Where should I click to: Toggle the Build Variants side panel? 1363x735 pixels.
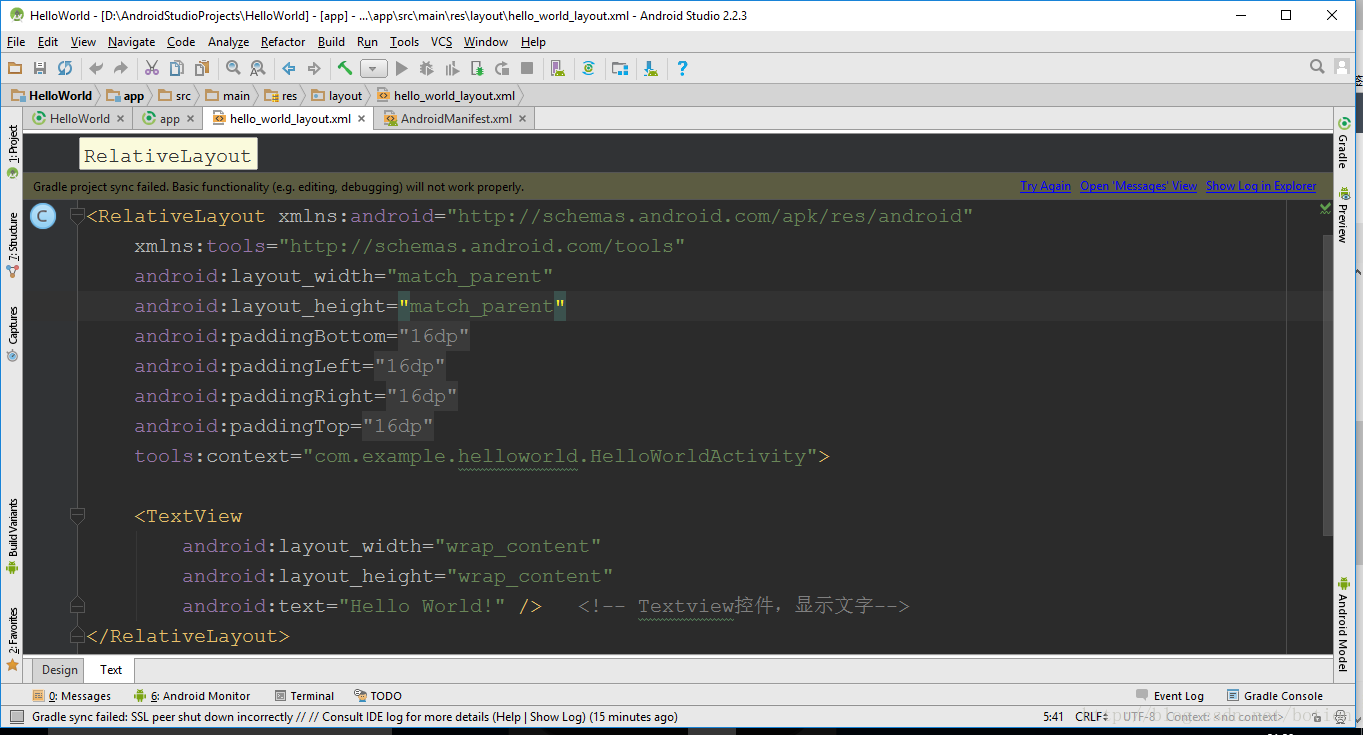click(13, 535)
